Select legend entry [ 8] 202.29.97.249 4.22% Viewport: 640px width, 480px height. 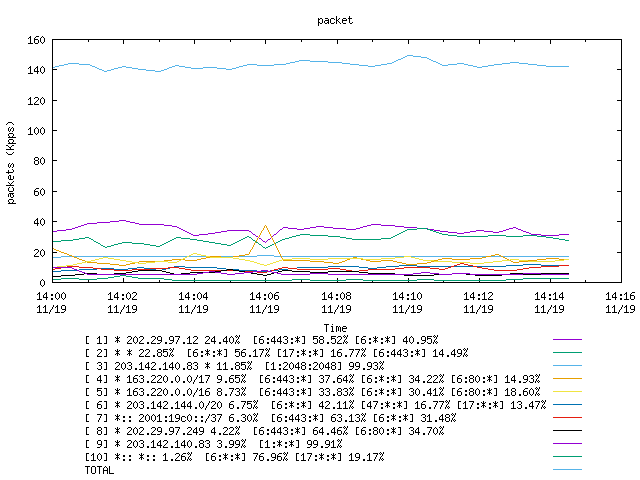(264, 431)
